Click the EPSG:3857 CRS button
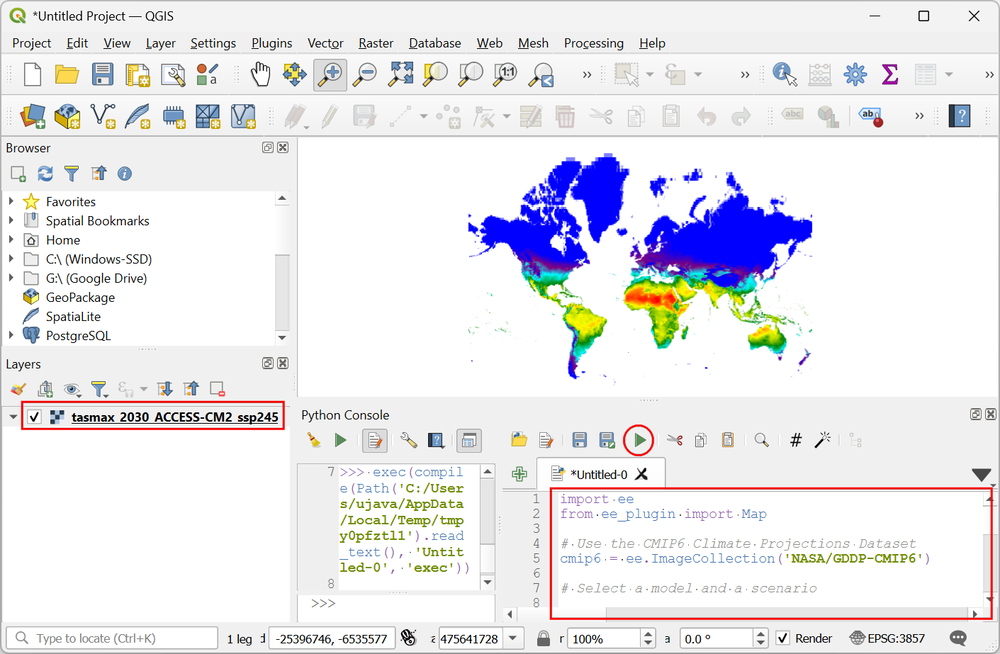 (886, 639)
